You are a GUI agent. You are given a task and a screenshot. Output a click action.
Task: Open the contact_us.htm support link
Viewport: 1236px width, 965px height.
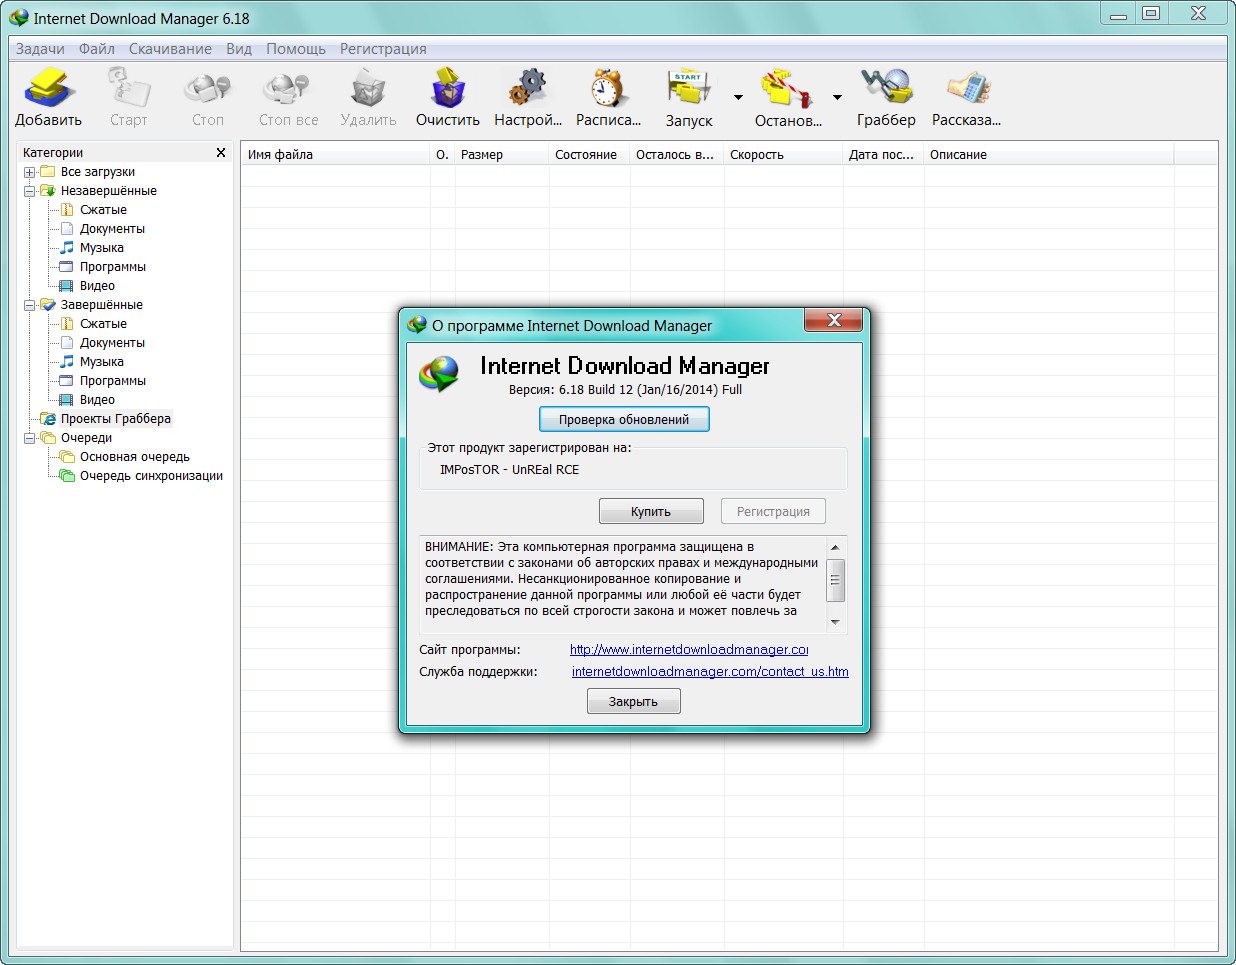pyautogui.click(x=710, y=672)
